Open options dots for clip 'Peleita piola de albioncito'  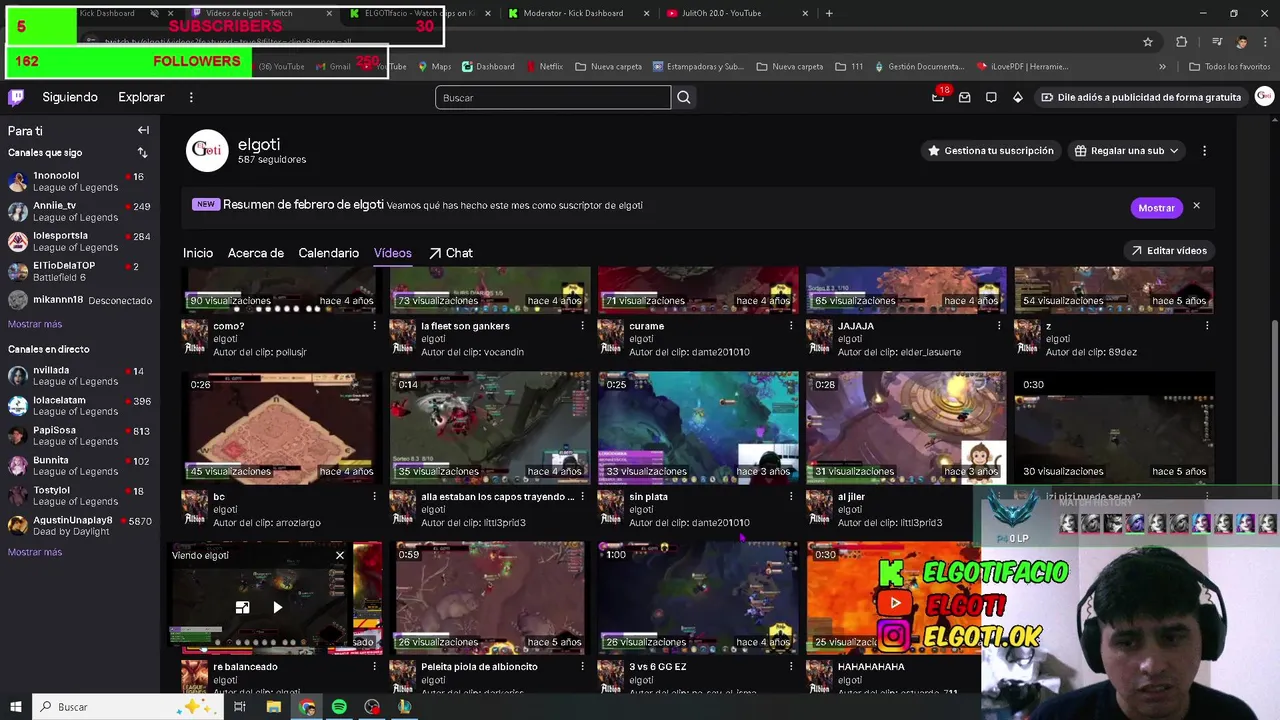pyautogui.click(x=583, y=666)
